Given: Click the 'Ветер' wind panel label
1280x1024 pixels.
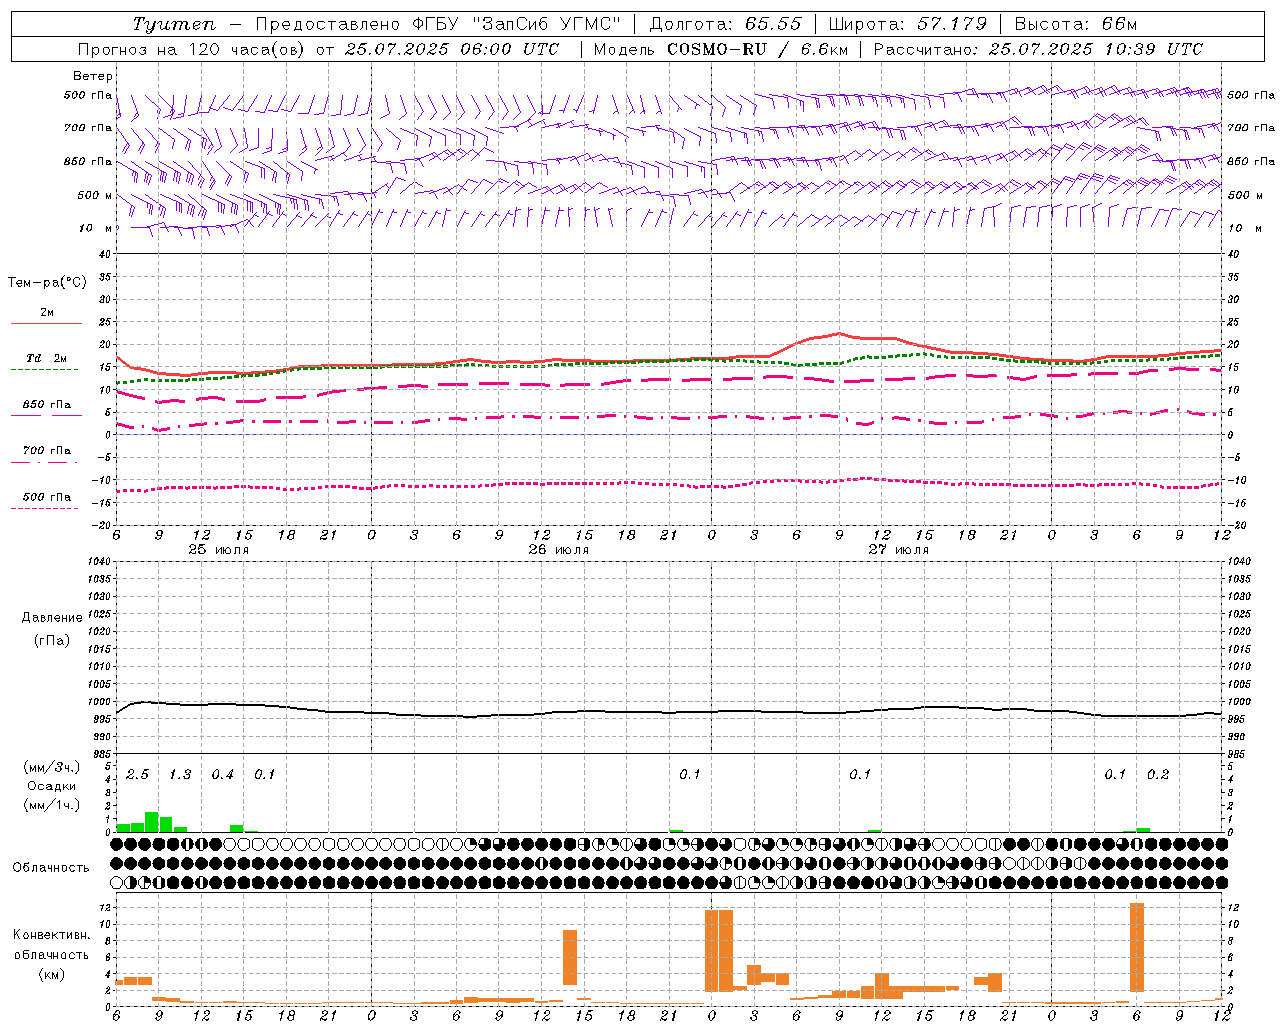Looking at the screenshot, I should 93,76.
